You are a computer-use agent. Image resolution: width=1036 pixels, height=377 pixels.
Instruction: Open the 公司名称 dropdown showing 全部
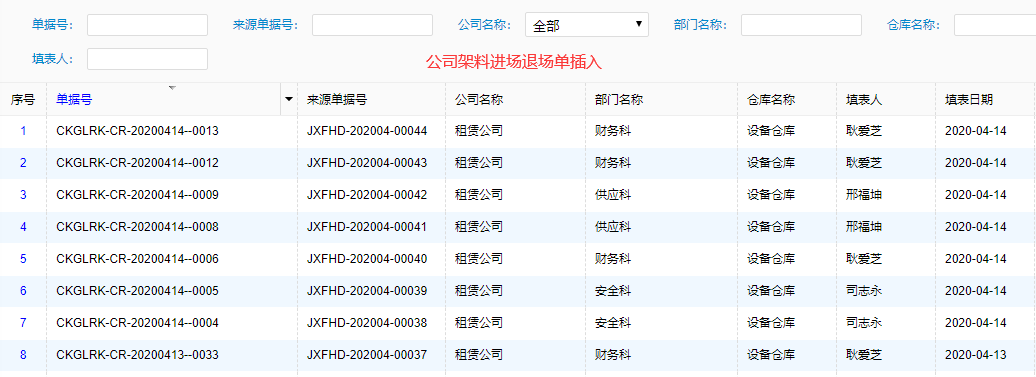[x=587, y=25]
